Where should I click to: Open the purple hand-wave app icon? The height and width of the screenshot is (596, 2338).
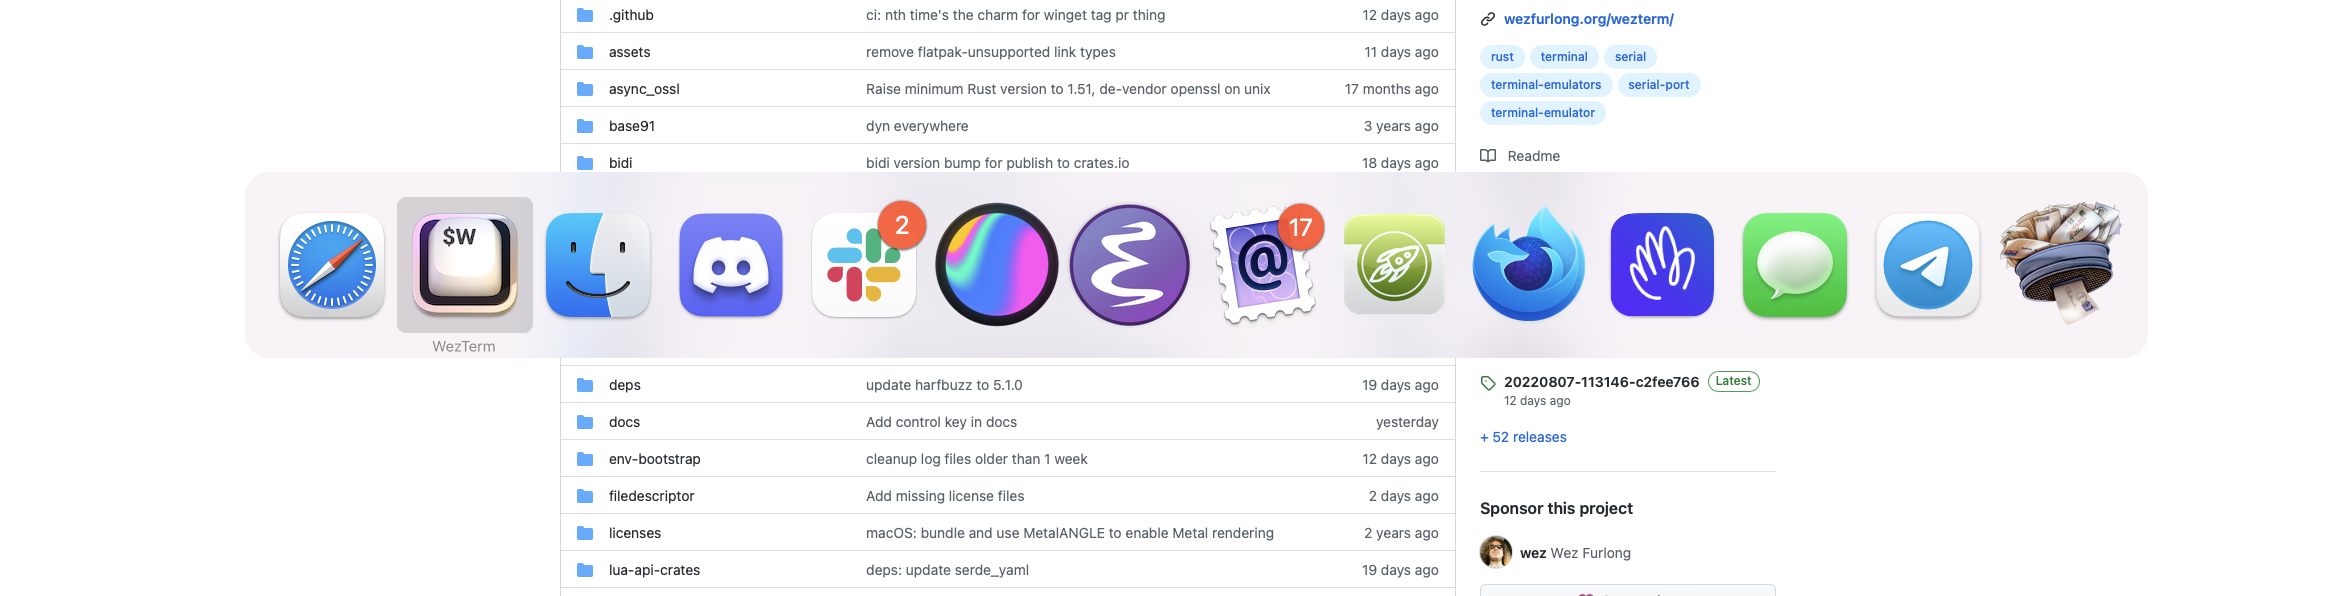point(1662,265)
